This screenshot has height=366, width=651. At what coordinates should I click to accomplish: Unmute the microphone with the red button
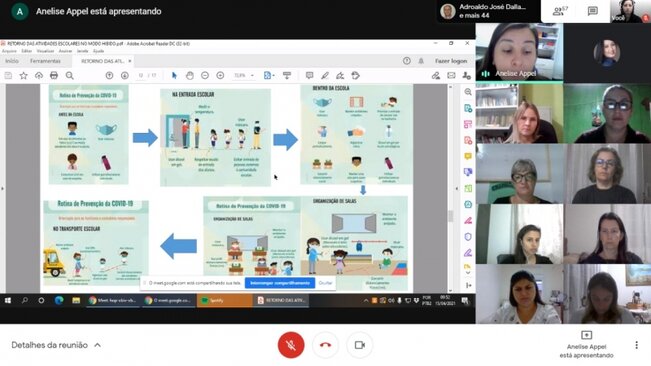(291, 345)
